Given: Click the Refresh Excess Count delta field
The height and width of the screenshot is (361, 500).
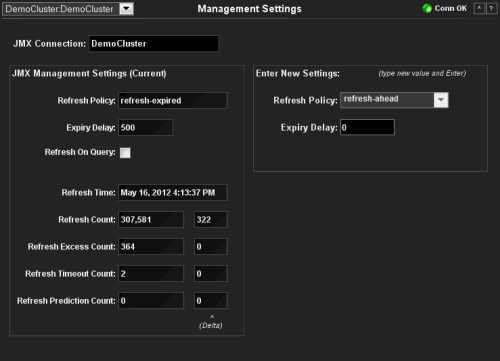Looking at the screenshot, I should [x=211, y=246].
